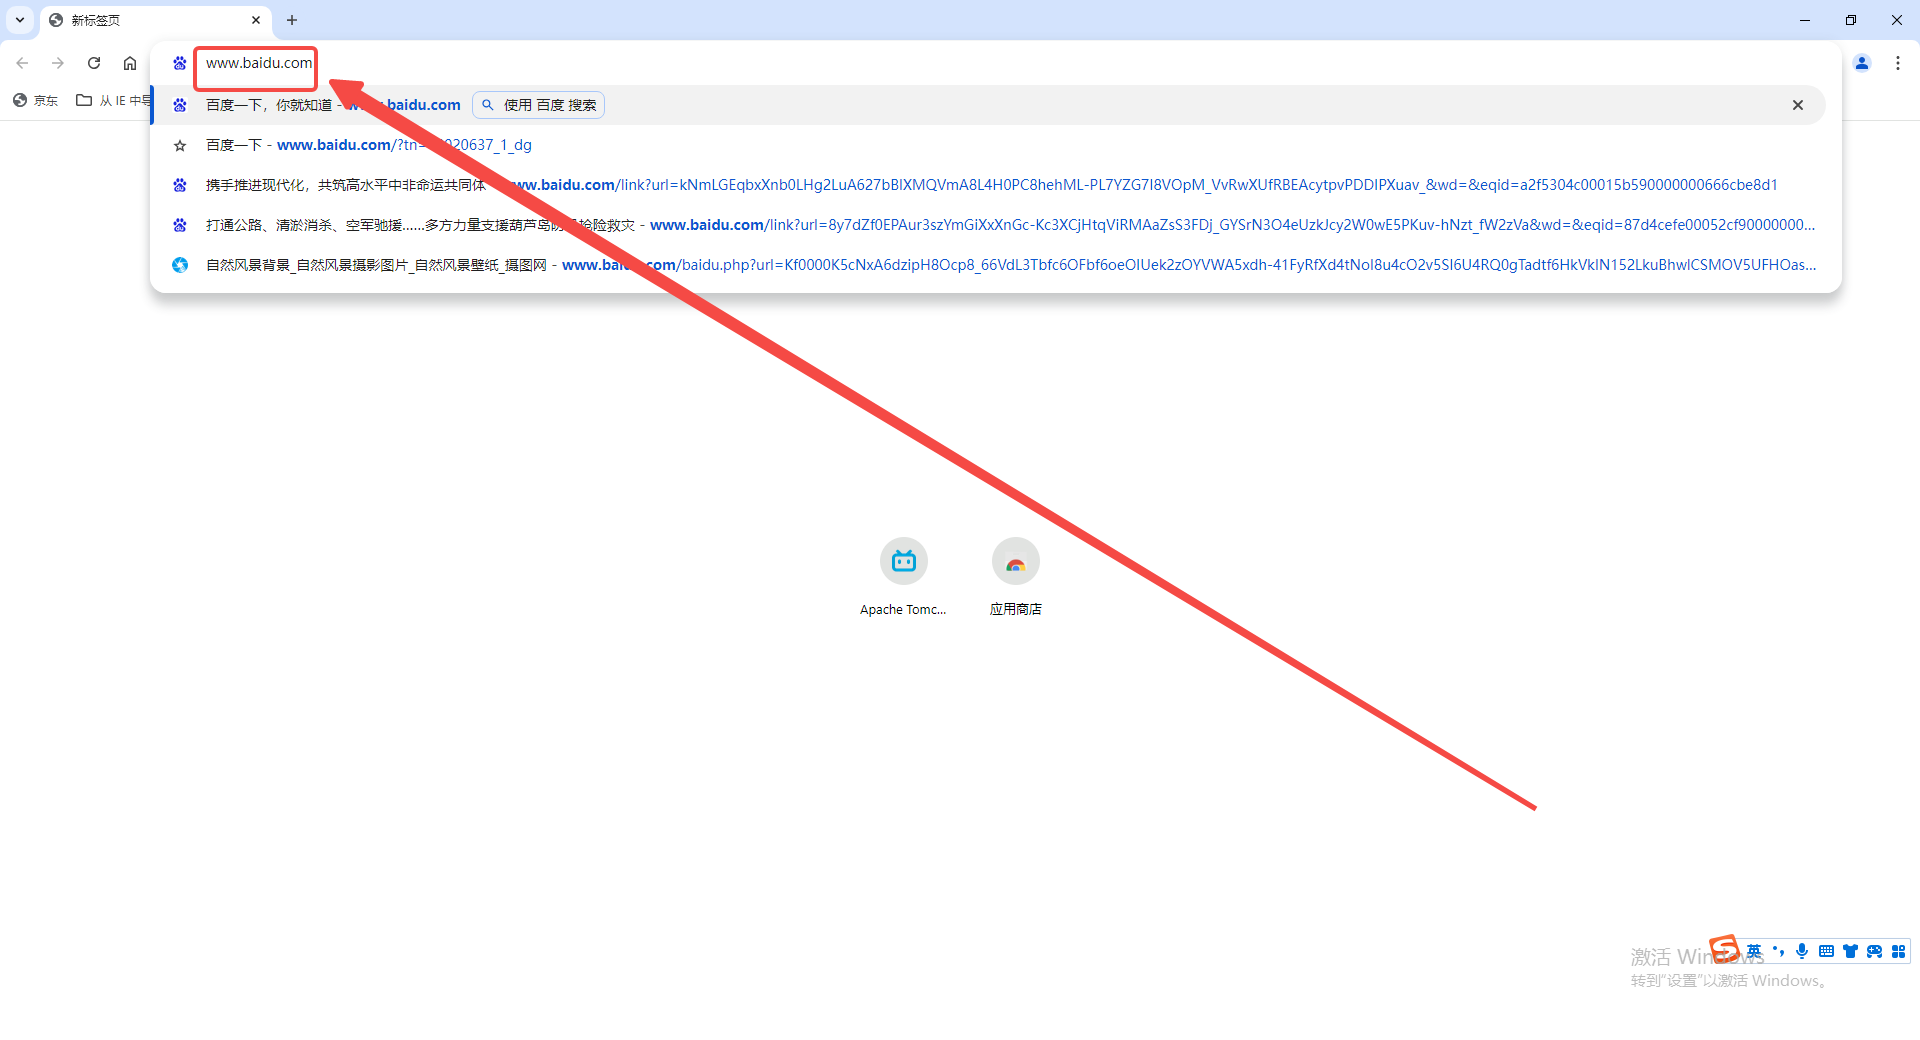Open 携手推进现代化 suggestion
Screen dimensions: 1920x1040
(x=988, y=185)
